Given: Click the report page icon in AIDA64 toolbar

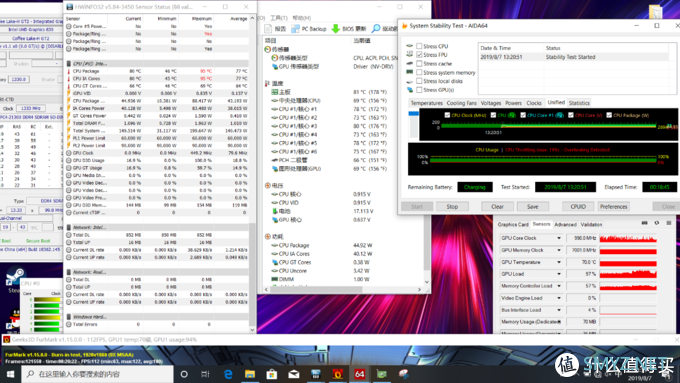Looking at the screenshot, I should click(x=268, y=29).
